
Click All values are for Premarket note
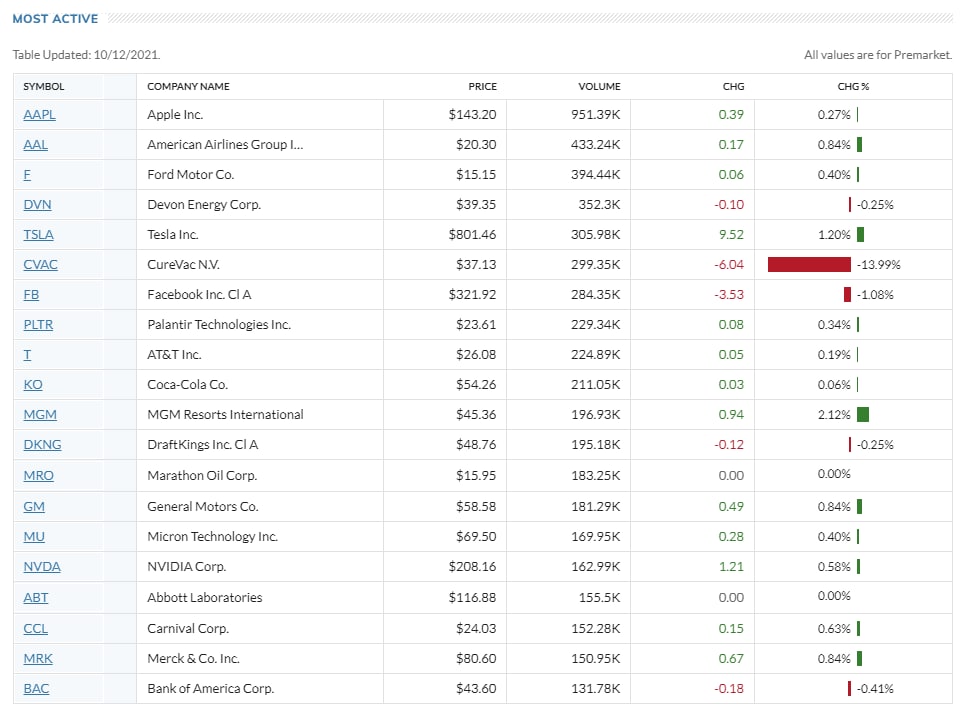pos(878,55)
